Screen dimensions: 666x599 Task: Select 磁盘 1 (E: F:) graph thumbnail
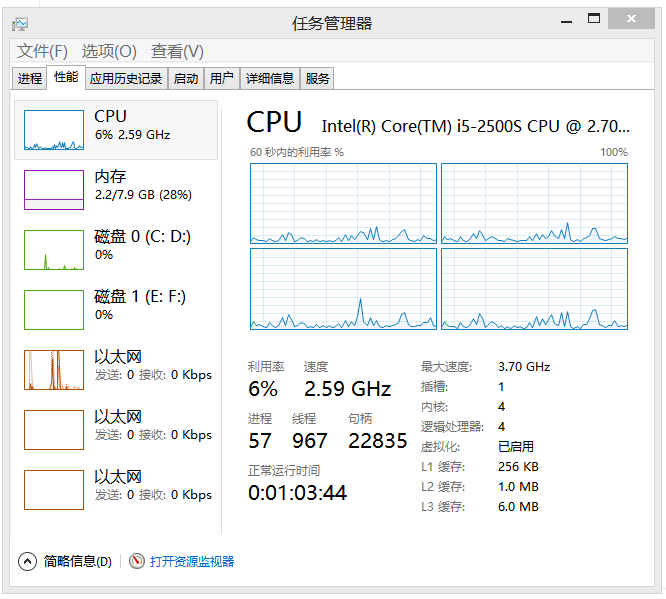(x=54, y=310)
